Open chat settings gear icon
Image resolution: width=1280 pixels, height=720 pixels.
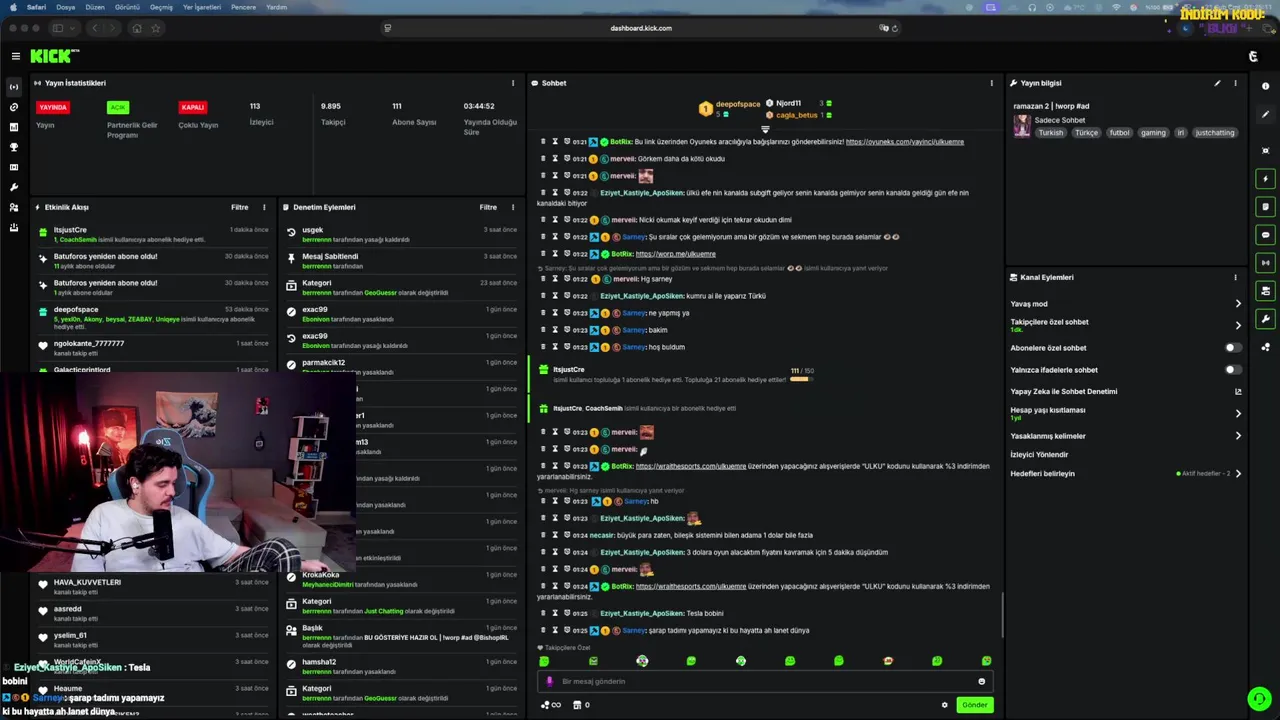(944, 705)
